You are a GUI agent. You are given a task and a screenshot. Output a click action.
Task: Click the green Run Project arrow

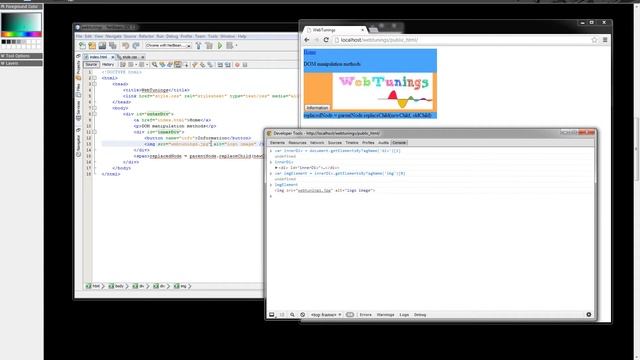tap(220, 46)
